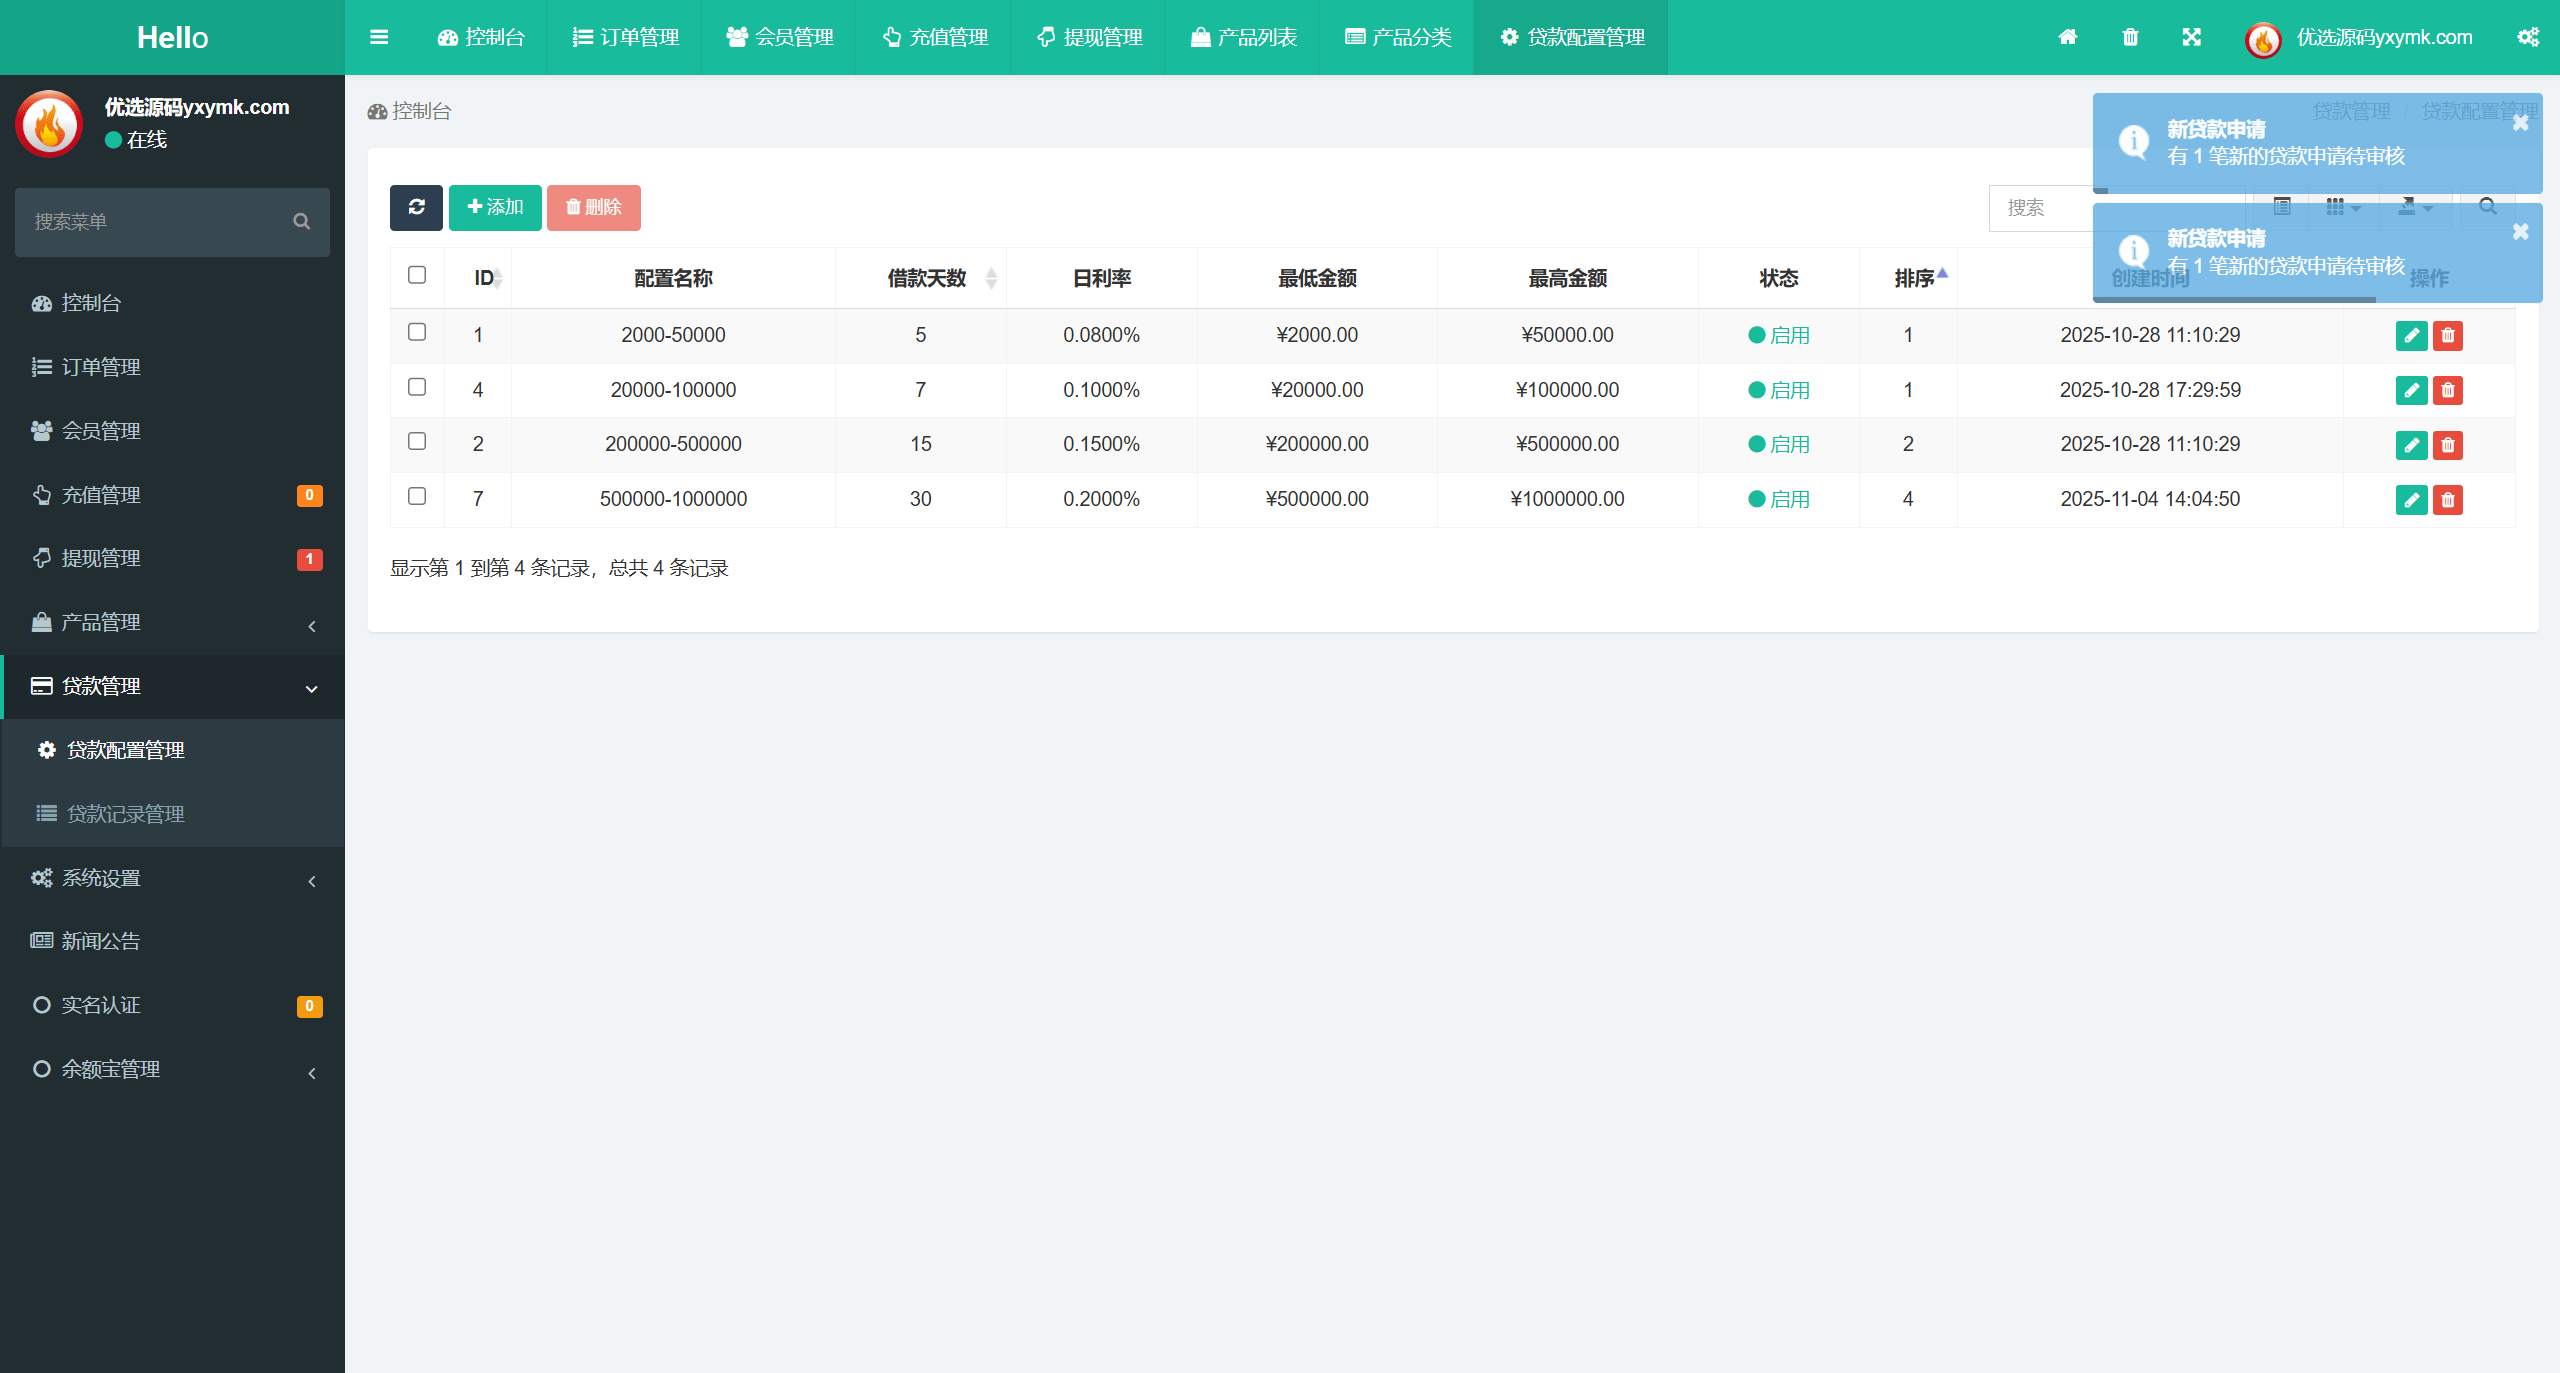Switch to the 产品分类 top tab
The image size is (2560, 1373).
coord(1397,37)
